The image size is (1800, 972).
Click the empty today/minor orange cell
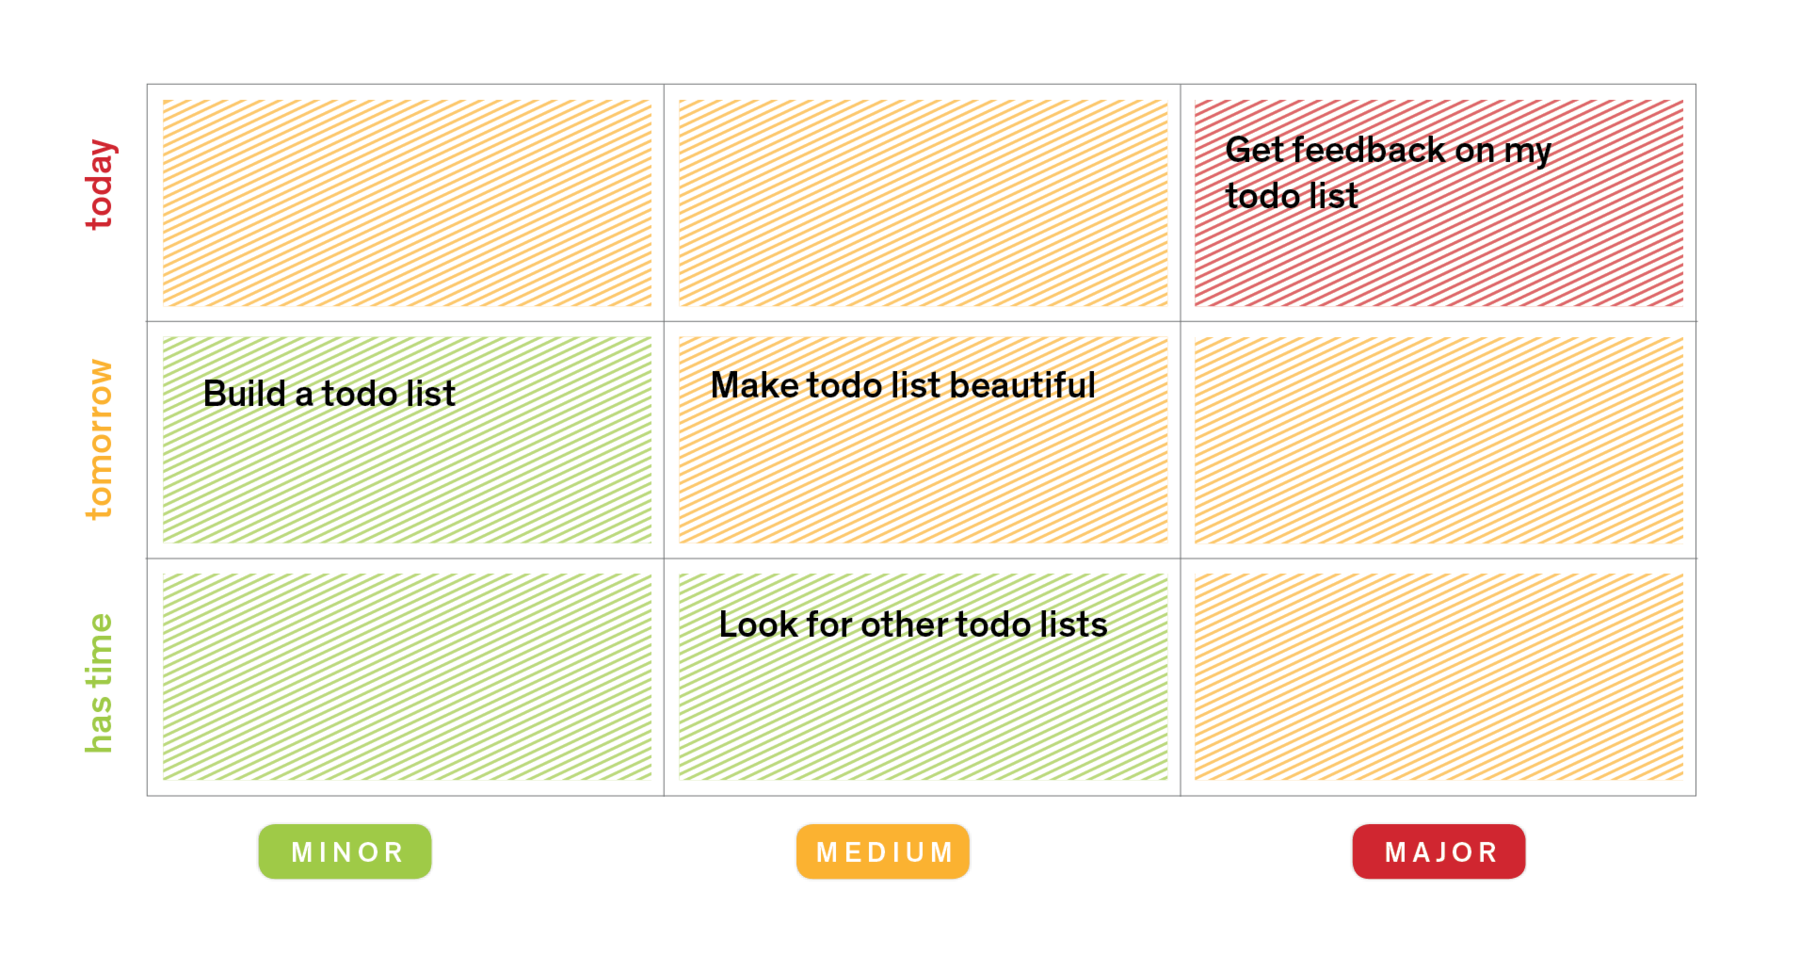(x=407, y=203)
